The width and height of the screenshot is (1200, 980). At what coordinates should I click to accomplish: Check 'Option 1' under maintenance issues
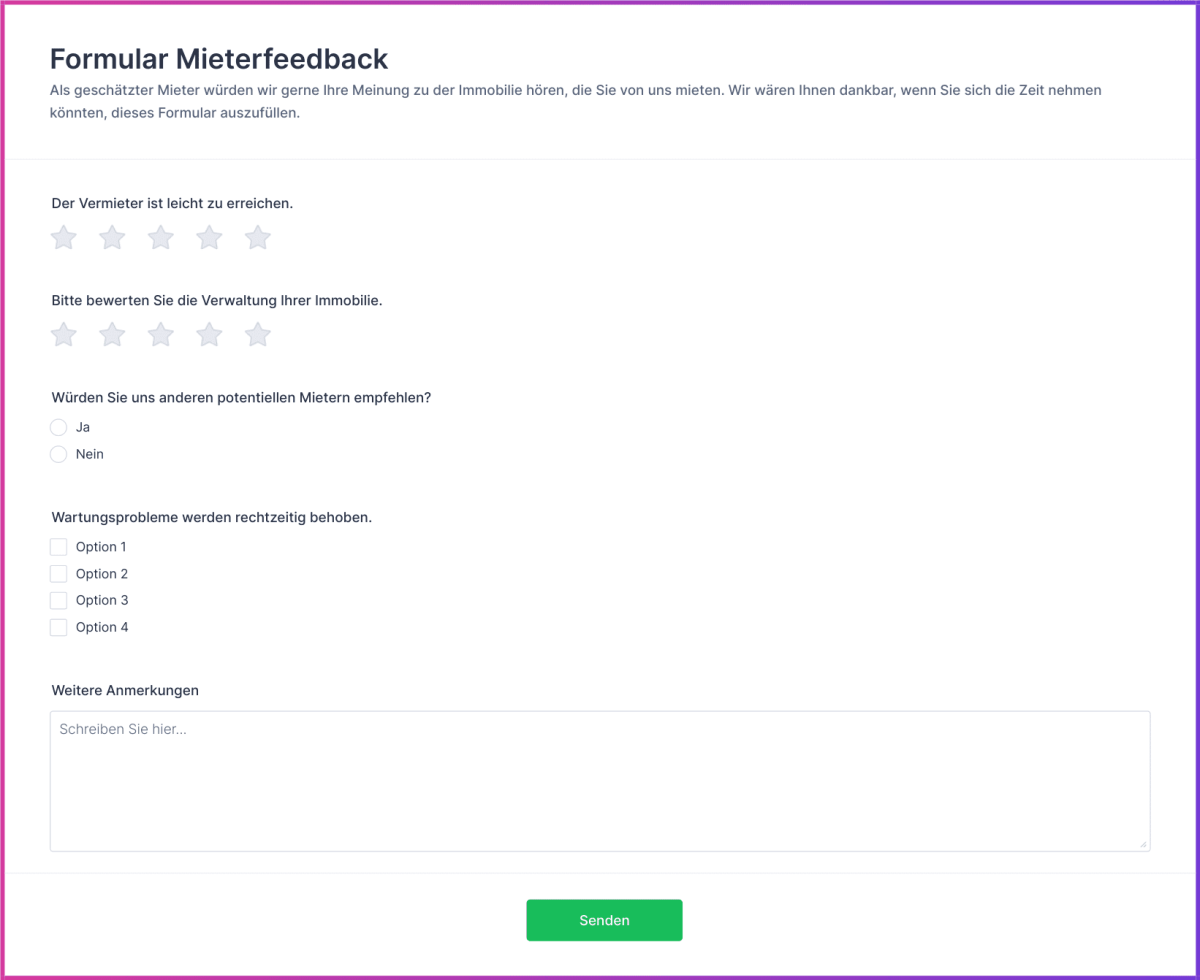58,547
